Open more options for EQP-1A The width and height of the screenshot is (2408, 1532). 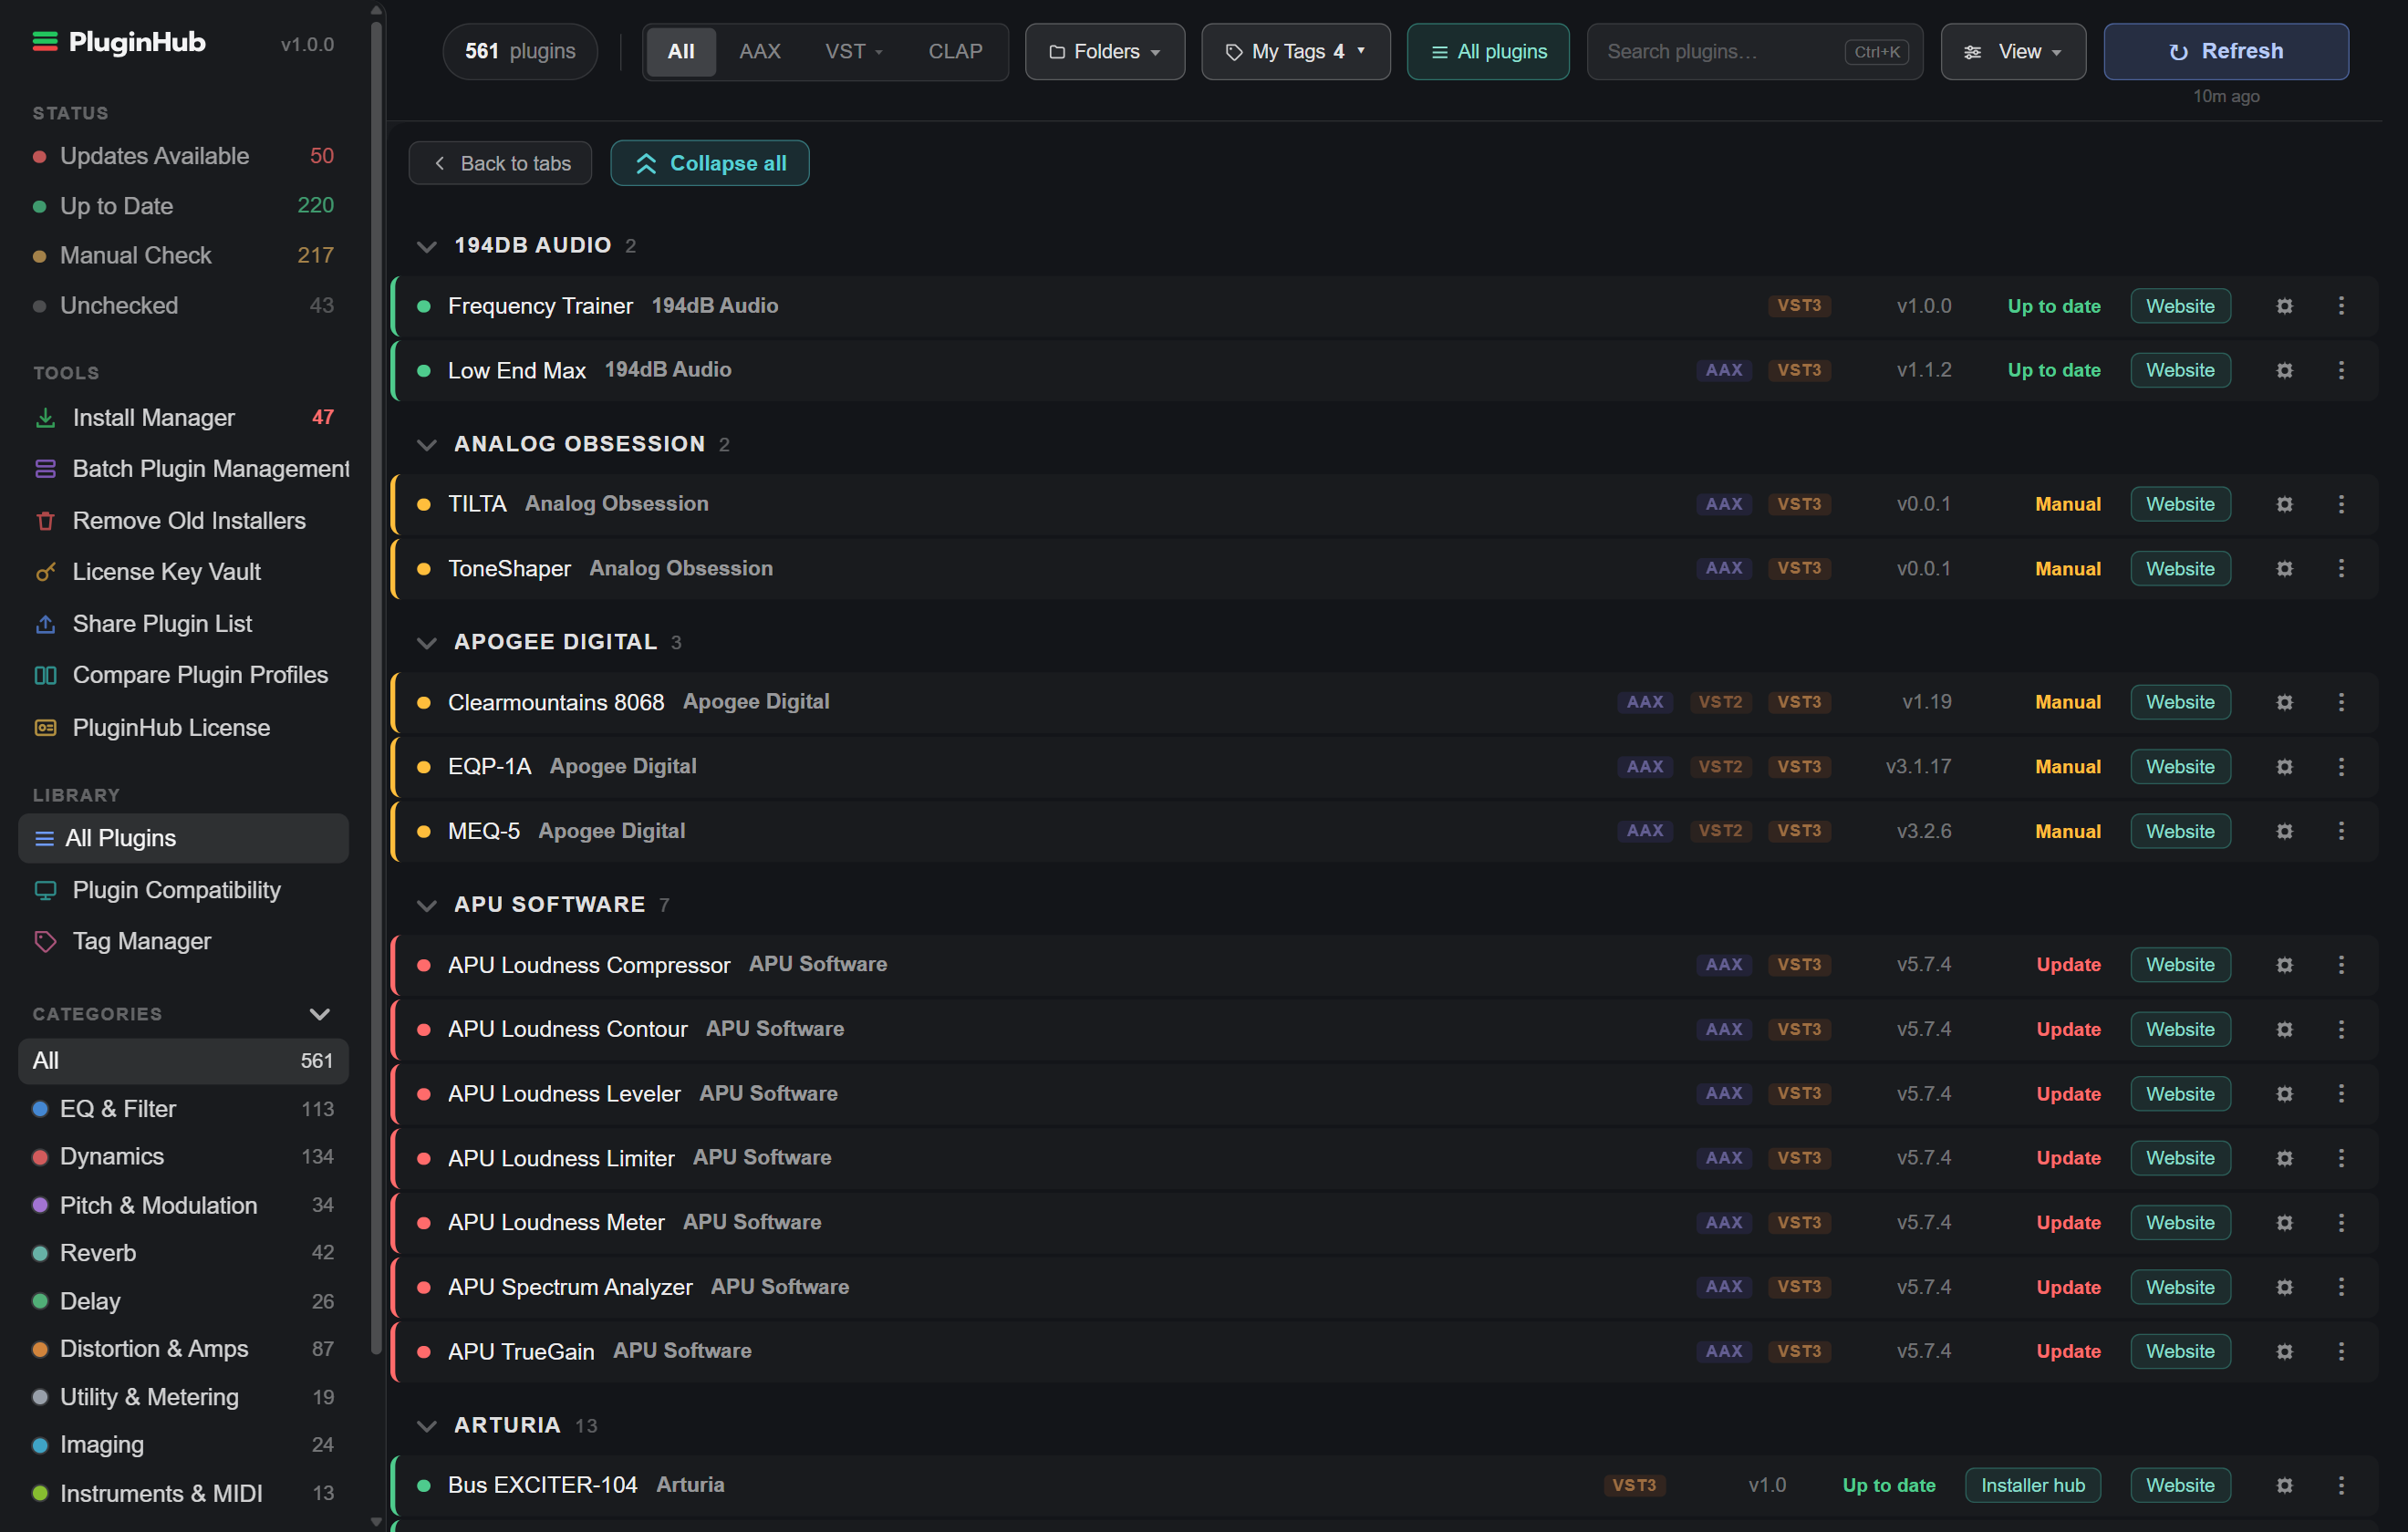click(2341, 767)
